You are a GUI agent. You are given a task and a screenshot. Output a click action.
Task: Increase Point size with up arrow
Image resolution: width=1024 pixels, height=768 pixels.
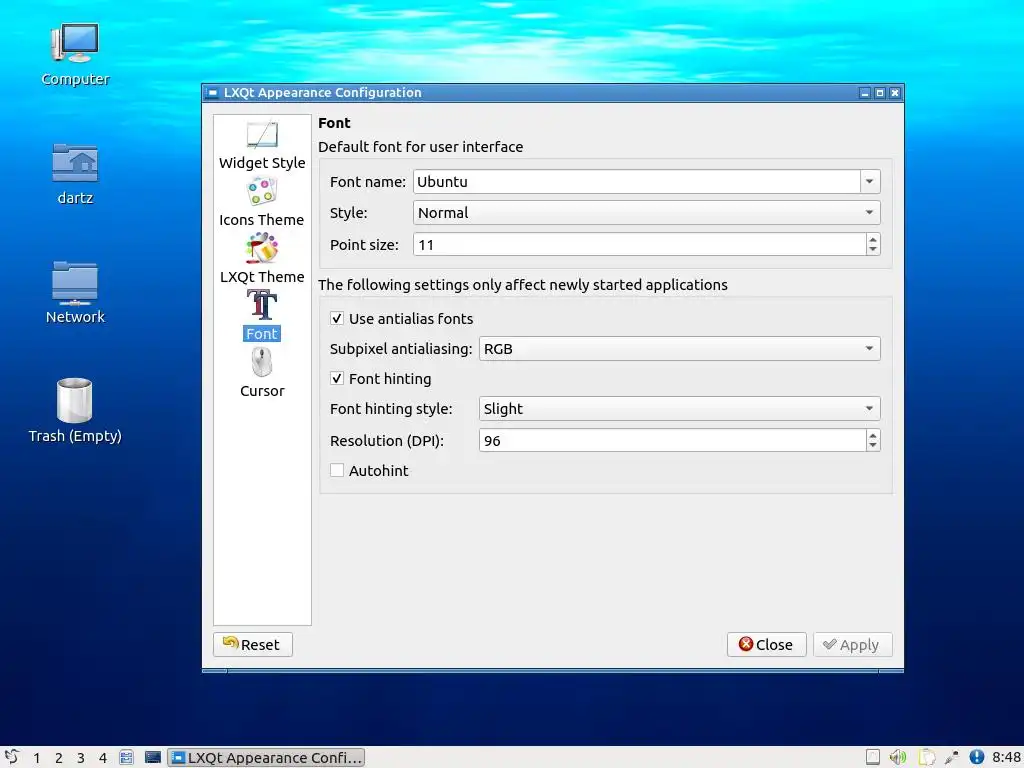tap(873, 240)
